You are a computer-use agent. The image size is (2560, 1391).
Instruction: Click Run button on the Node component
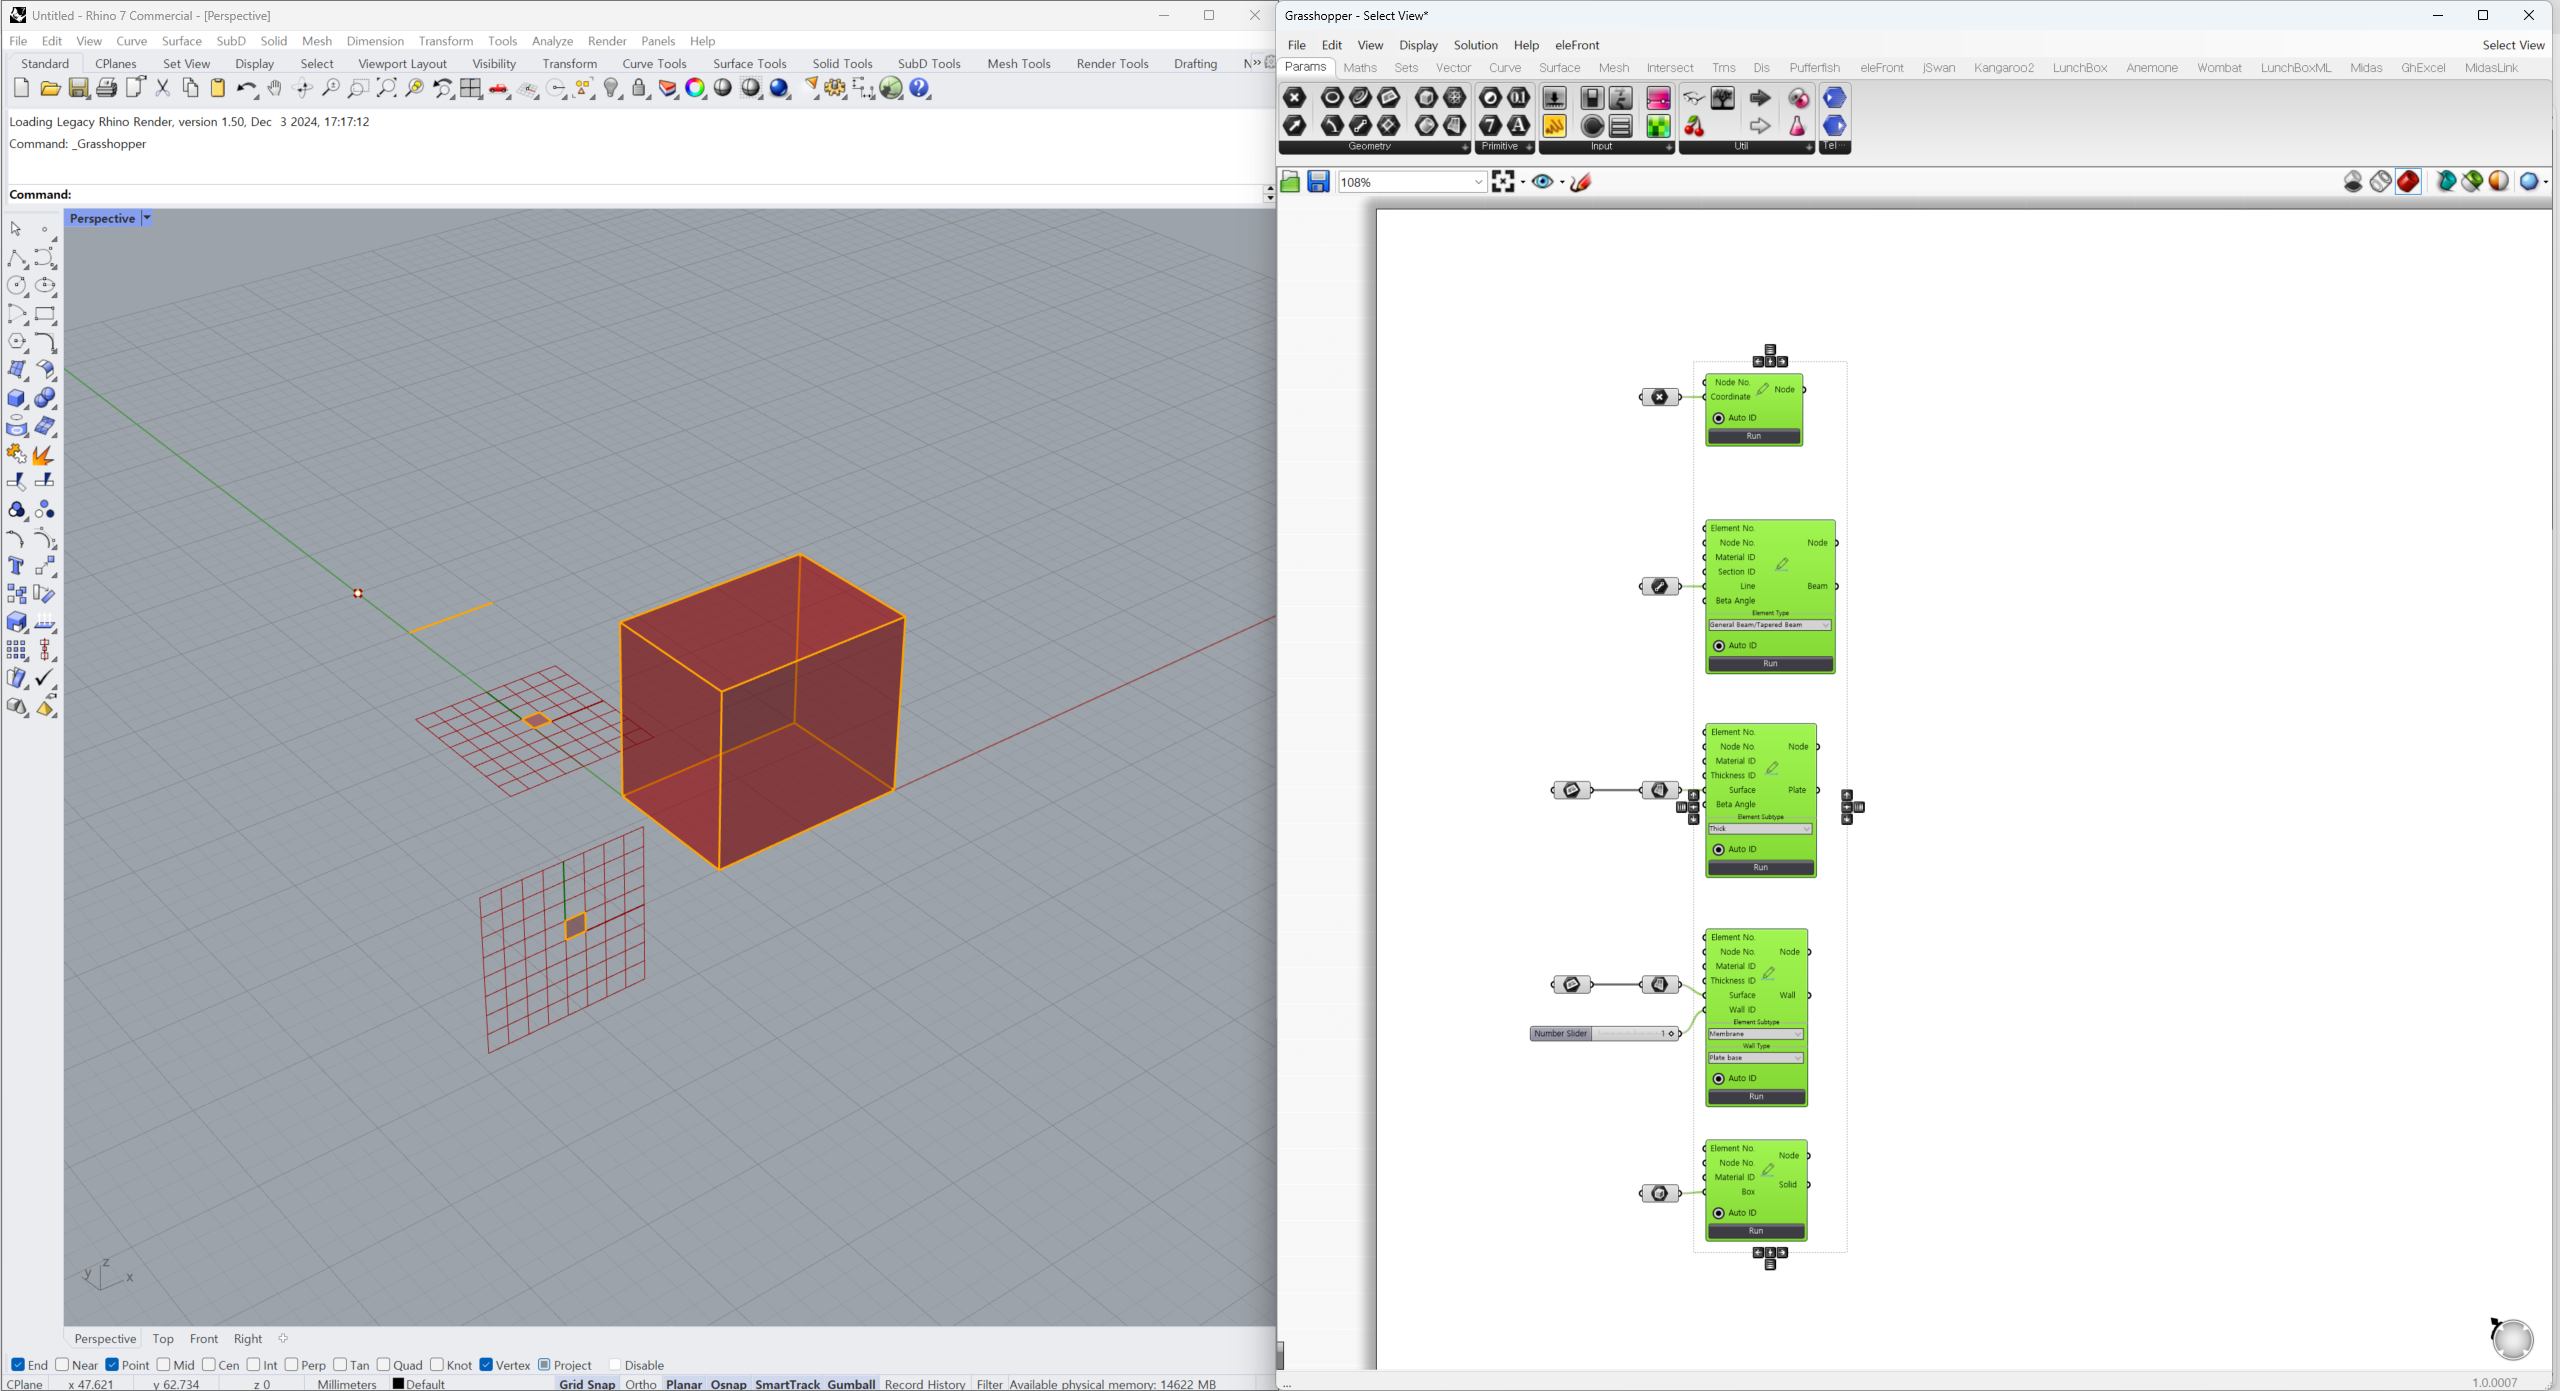pos(1754,436)
